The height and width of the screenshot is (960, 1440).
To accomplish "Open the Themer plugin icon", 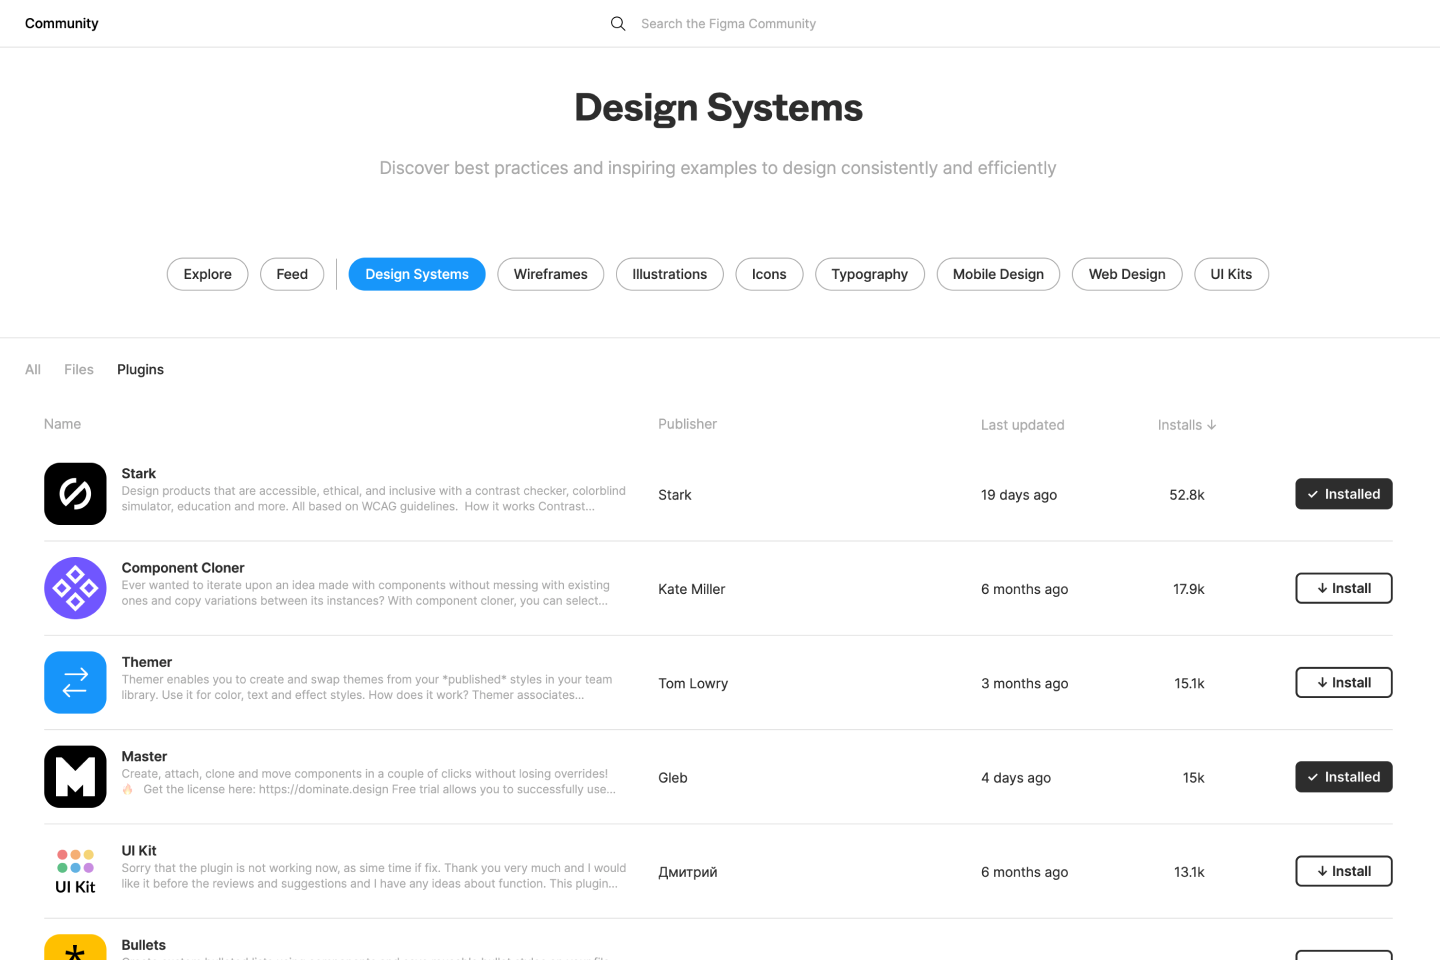I will click(75, 682).
